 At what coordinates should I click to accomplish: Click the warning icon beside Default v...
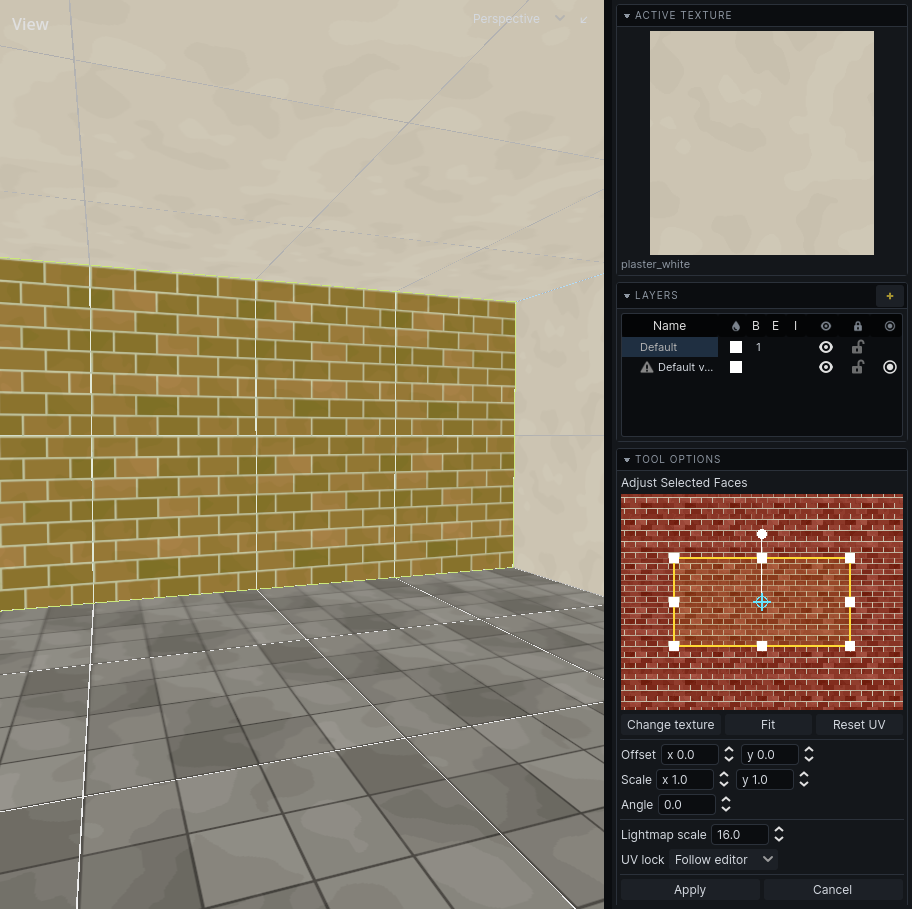(646, 367)
